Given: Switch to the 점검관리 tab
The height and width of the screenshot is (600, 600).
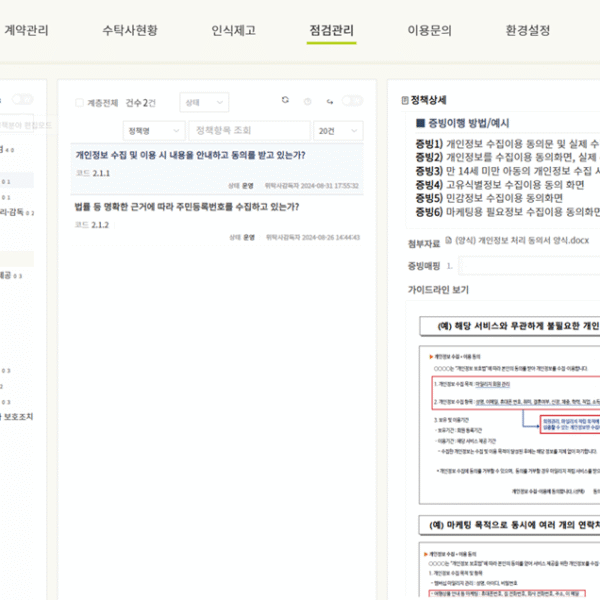Looking at the screenshot, I should click(331, 30).
